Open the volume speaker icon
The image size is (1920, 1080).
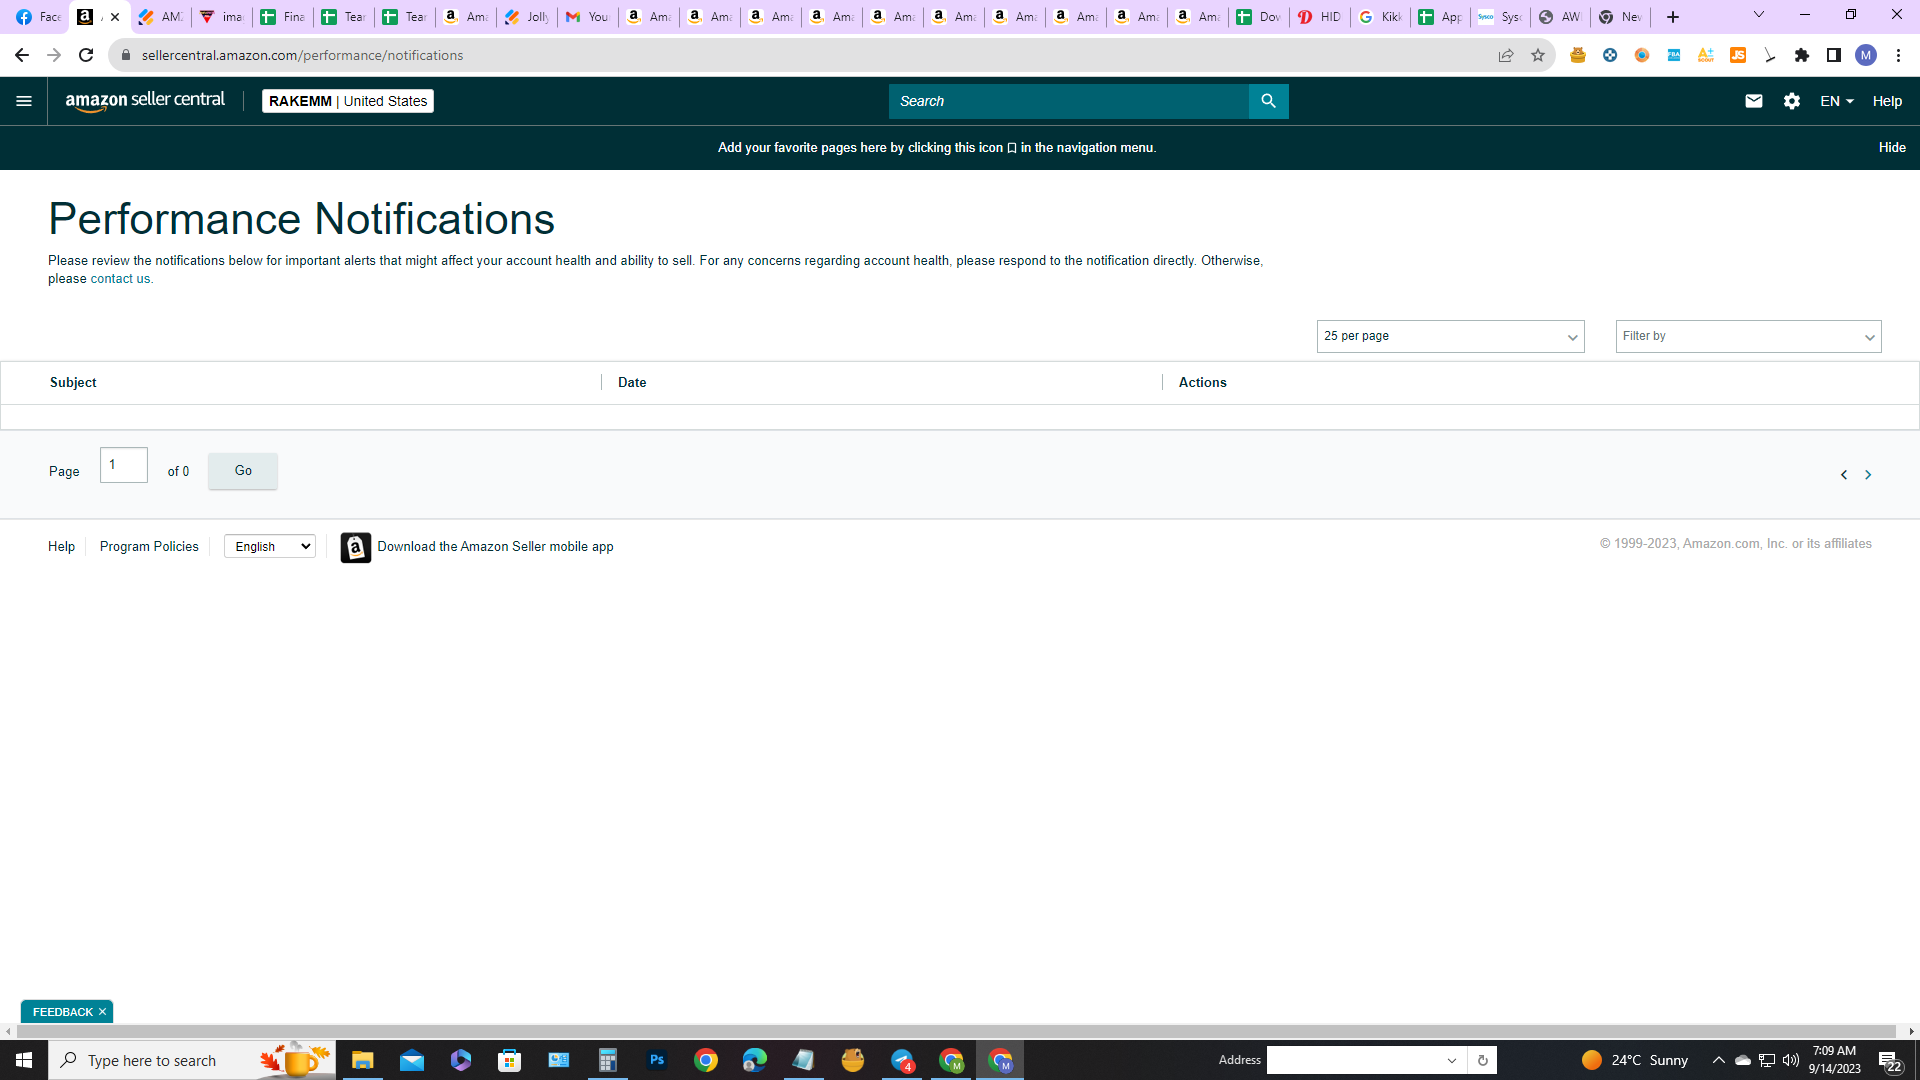(x=1790, y=1060)
